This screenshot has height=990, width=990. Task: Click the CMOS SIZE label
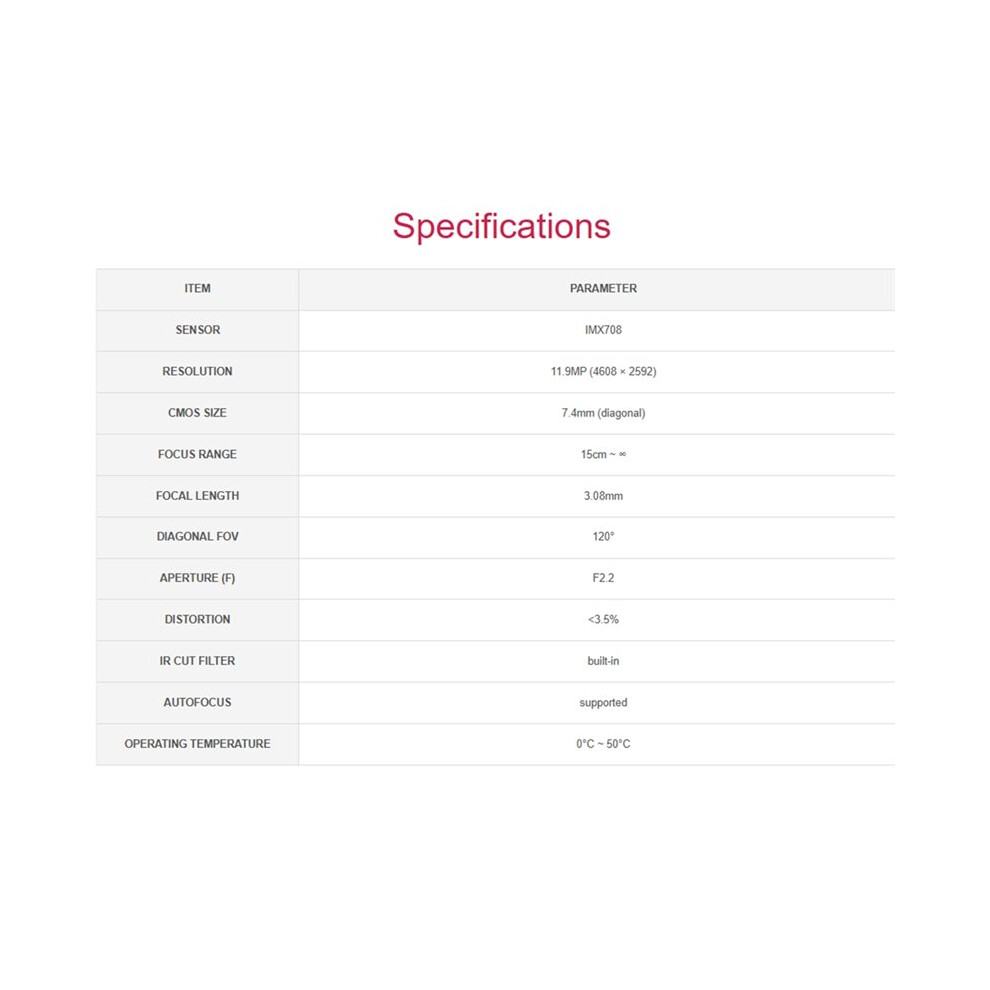(x=198, y=413)
